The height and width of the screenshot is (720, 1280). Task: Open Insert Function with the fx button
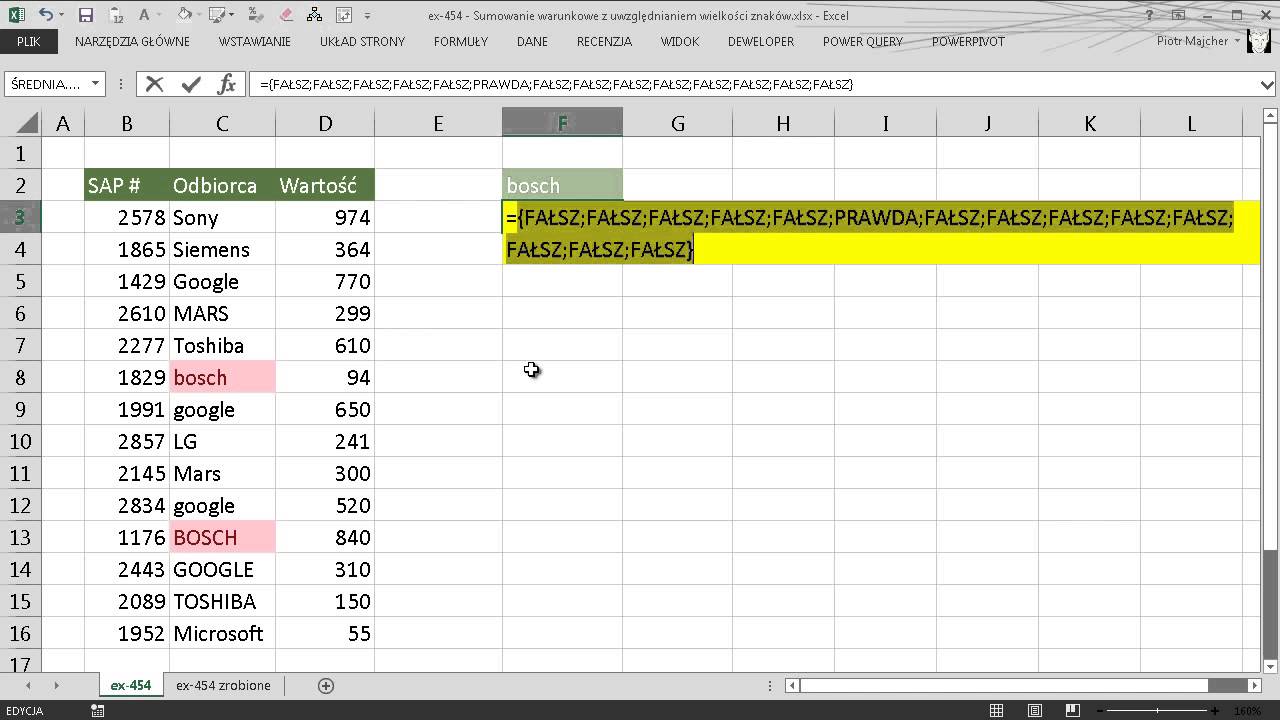(227, 84)
